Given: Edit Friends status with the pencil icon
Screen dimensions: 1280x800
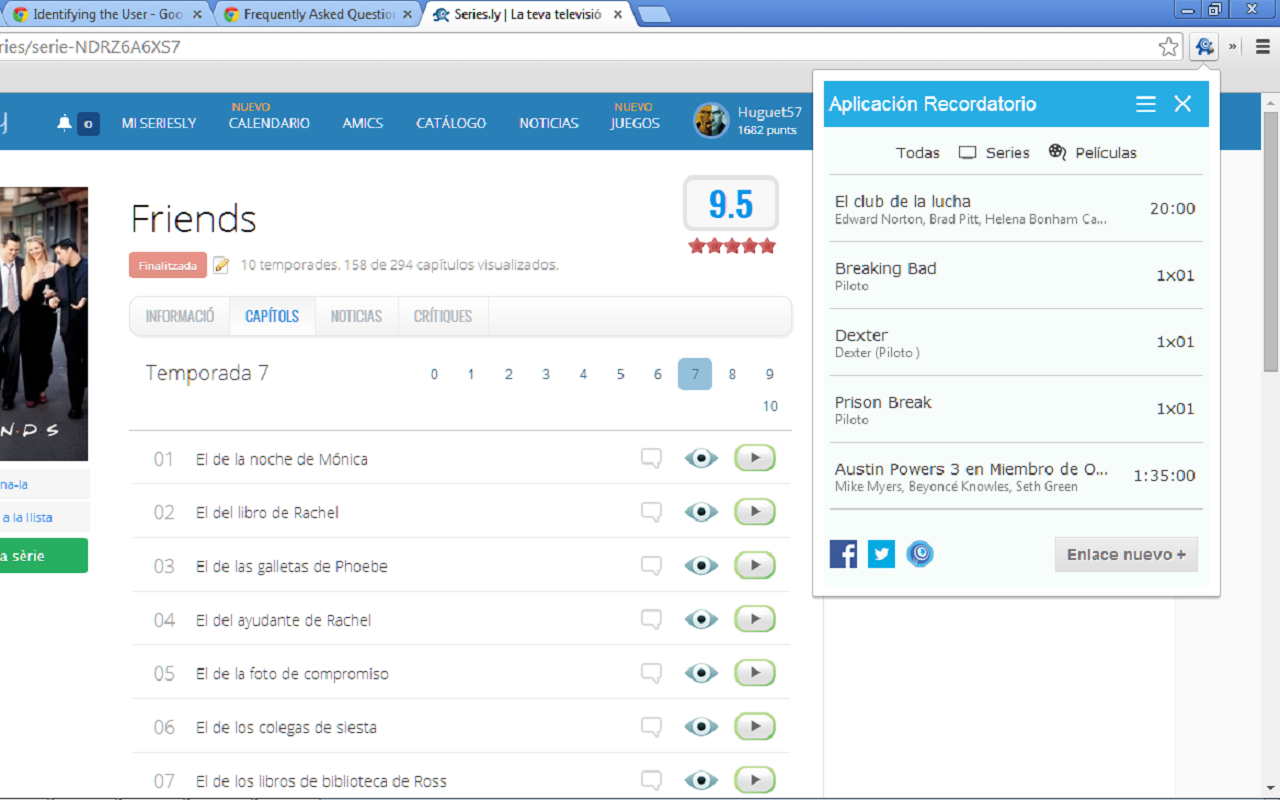Looking at the screenshot, I should (221, 265).
